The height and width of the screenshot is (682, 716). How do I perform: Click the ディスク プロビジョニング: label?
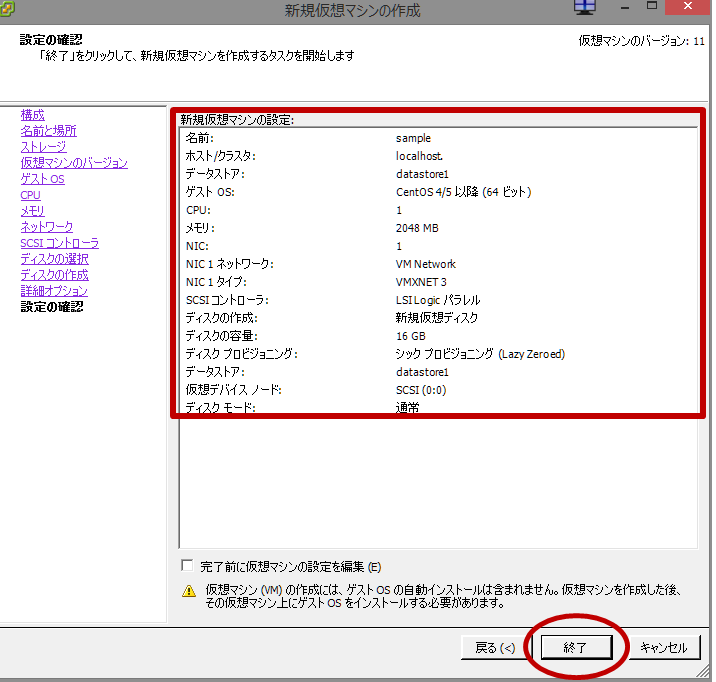pyautogui.click(x=242, y=354)
